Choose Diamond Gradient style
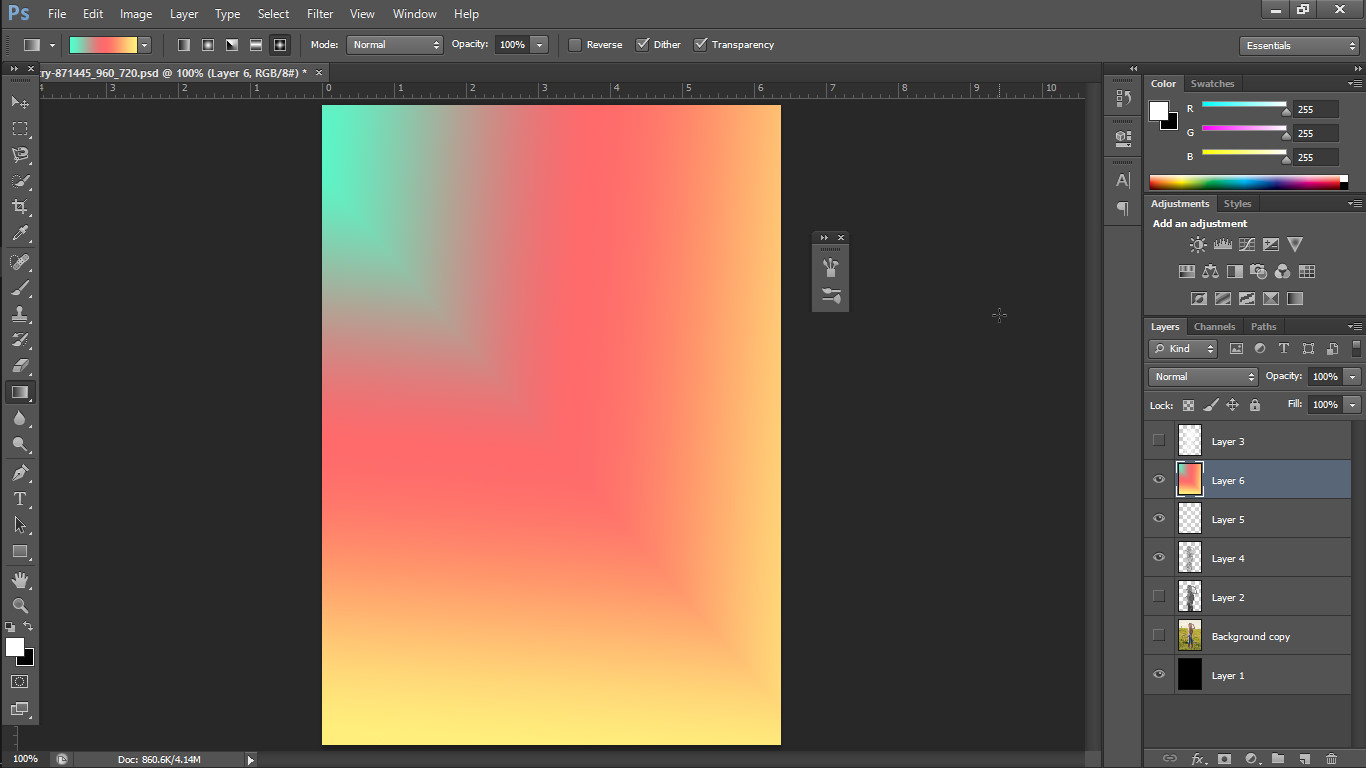The height and width of the screenshot is (768, 1366). tap(280, 45)
